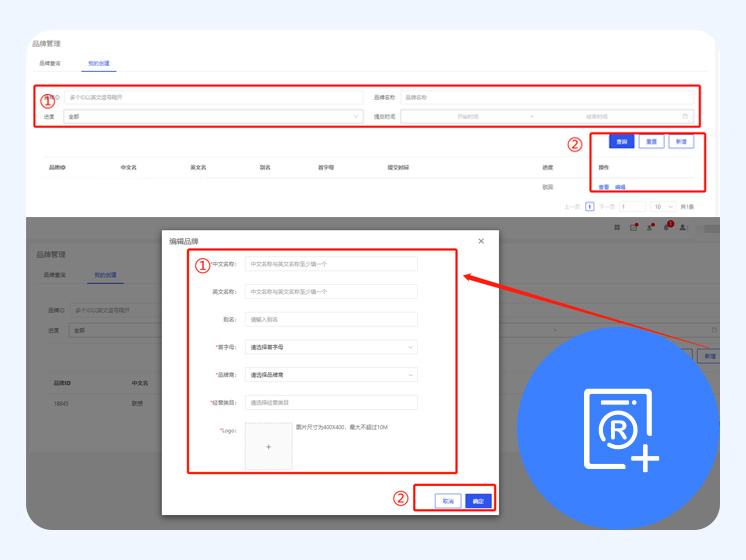Click the 重置 button

[x=651, y=142]
